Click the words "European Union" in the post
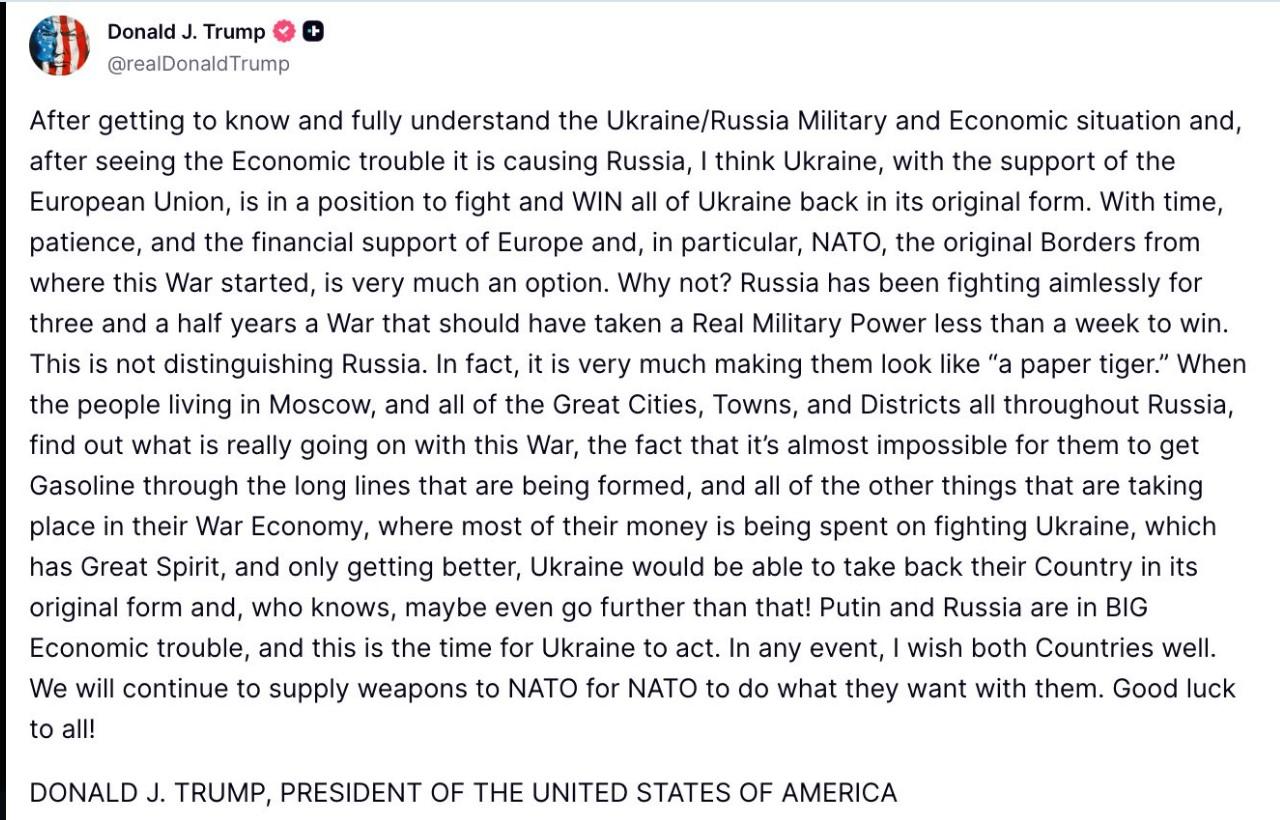 coord(126,202)
